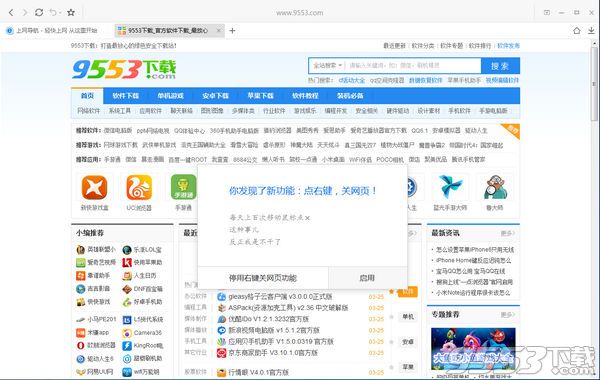The image size is (600, 380).
Task: Open the 苹果下载 navigation tab
Action: (260, 96)
